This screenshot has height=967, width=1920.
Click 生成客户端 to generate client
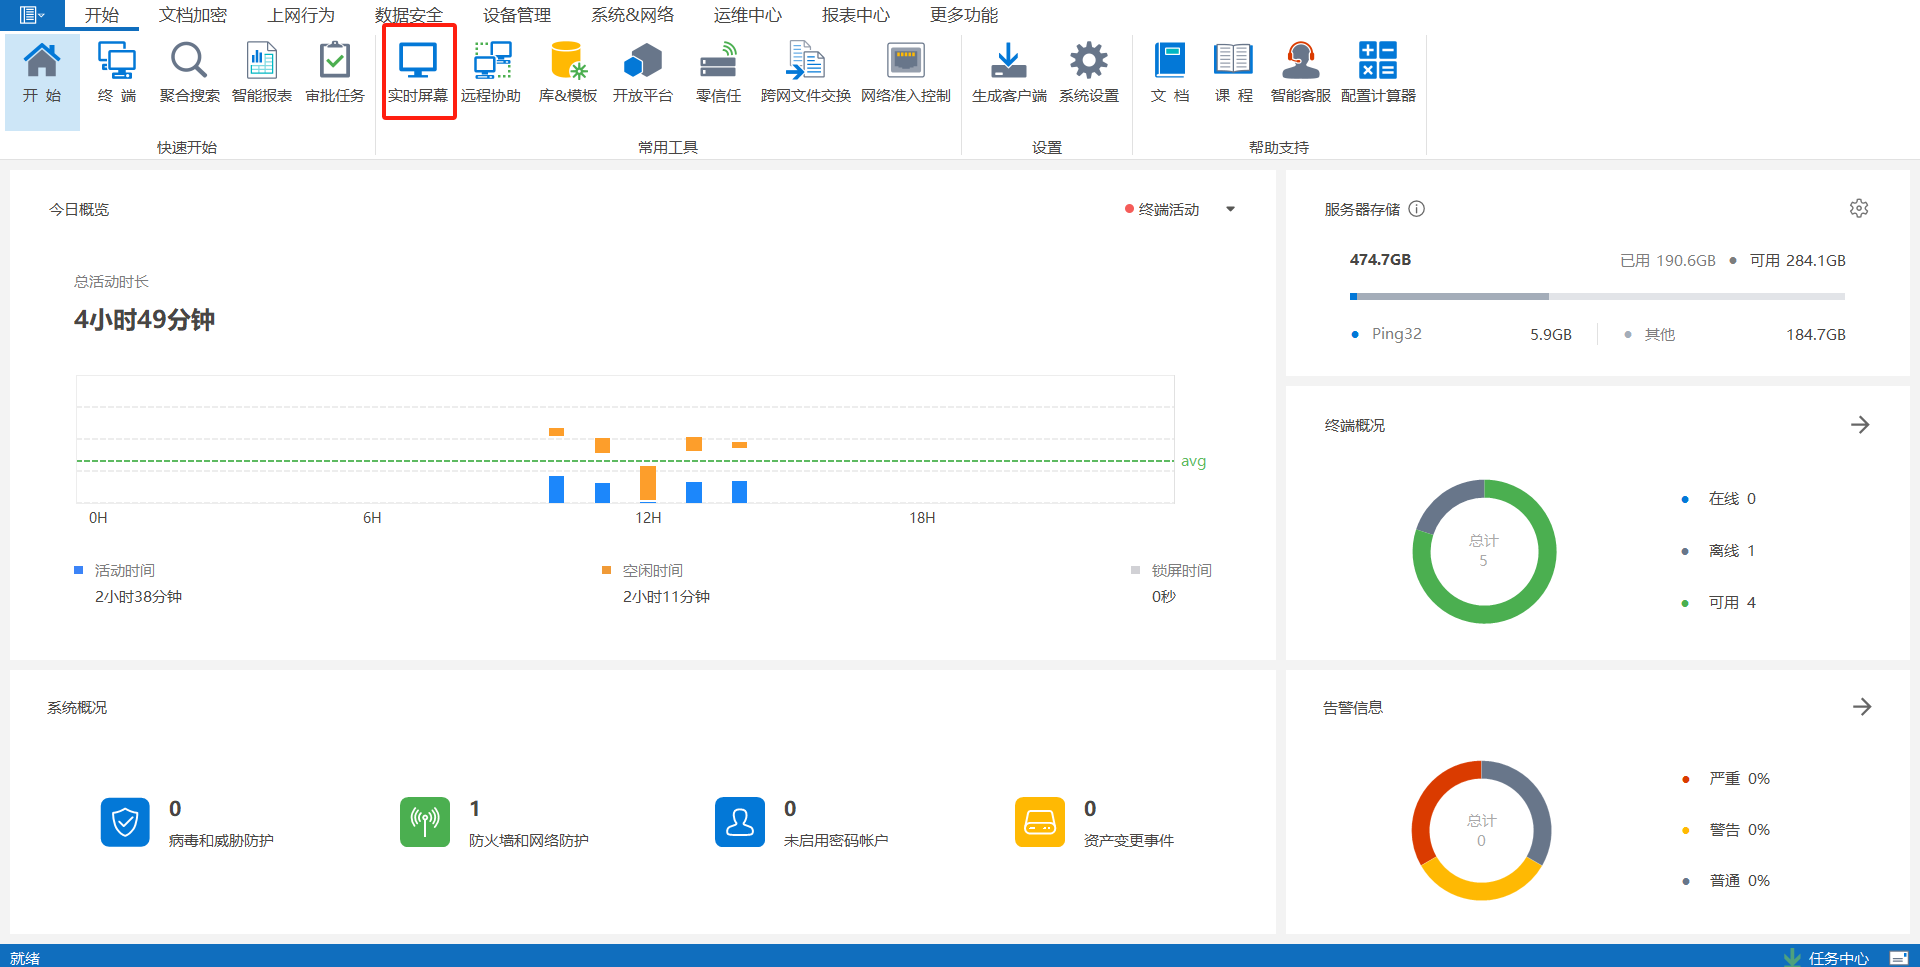tap(1009, 72)
